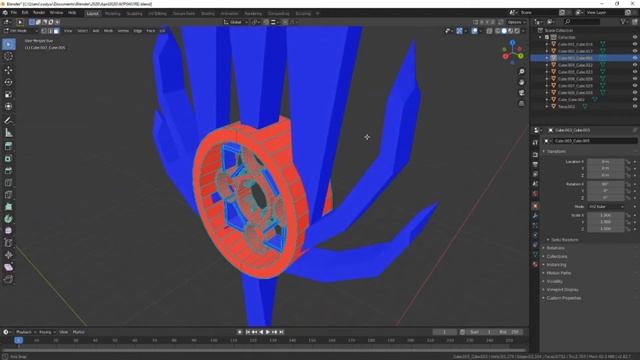Switch to face select mode
Screen dimensions: 640x360
click(x=56, y=31)
